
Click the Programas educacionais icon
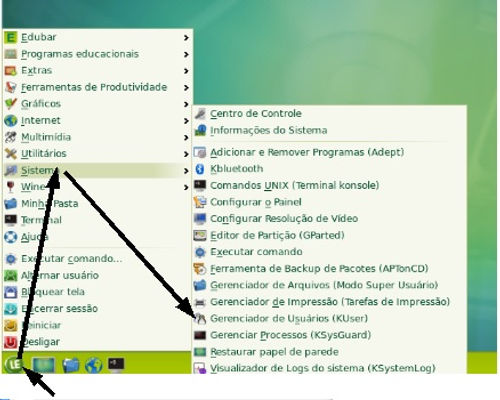11,54
